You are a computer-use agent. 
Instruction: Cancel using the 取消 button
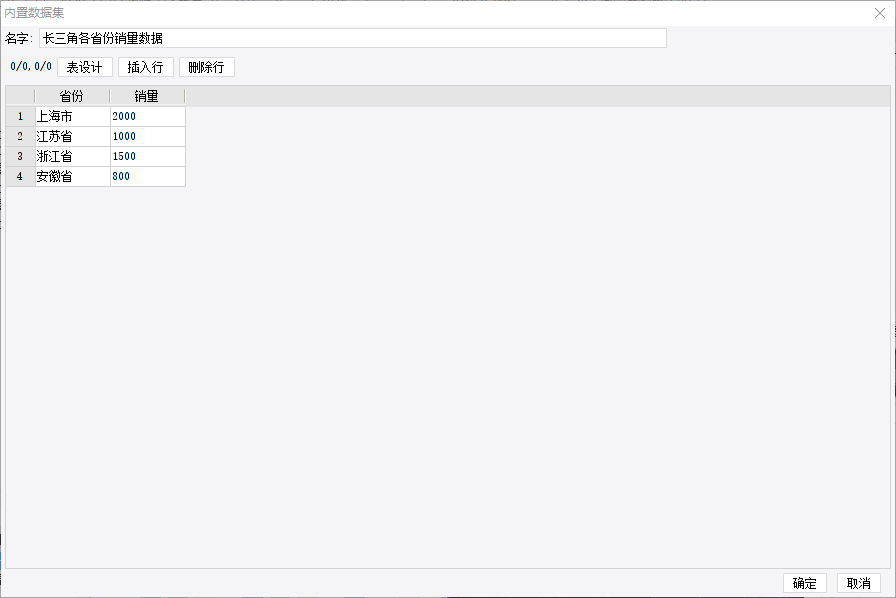pyautogui.click(x=858, y=583)
